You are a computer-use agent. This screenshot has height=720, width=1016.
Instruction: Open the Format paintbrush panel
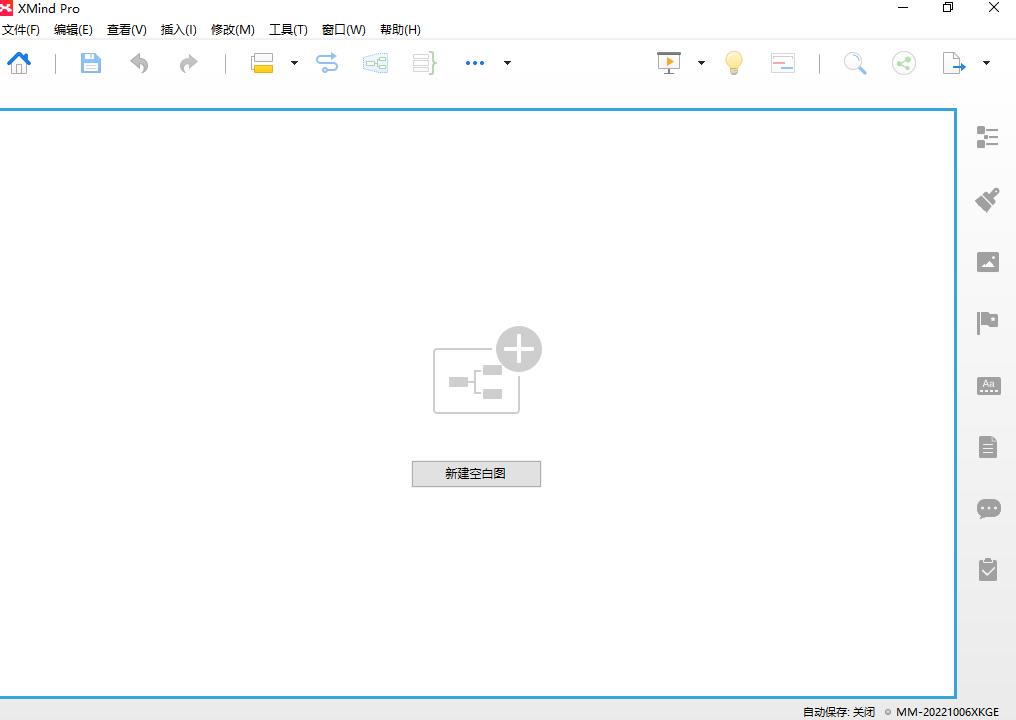(x=988, y=199)
